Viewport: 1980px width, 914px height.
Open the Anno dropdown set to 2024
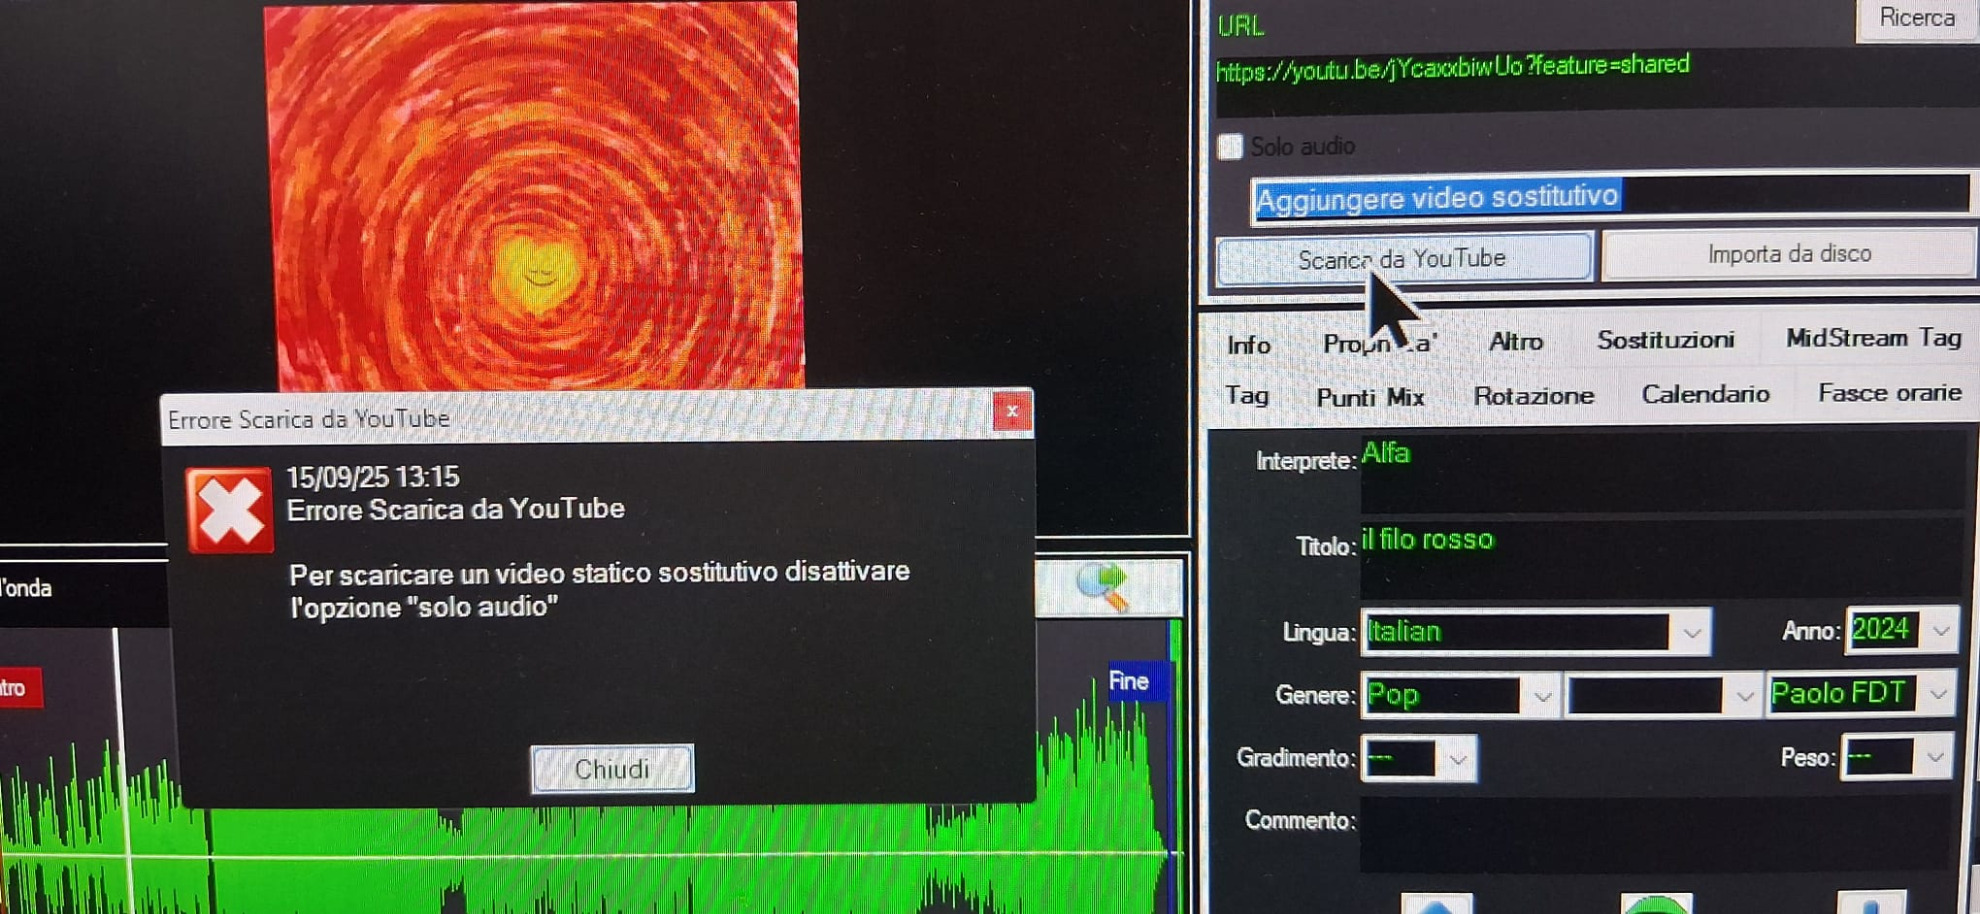point(1940,631)
